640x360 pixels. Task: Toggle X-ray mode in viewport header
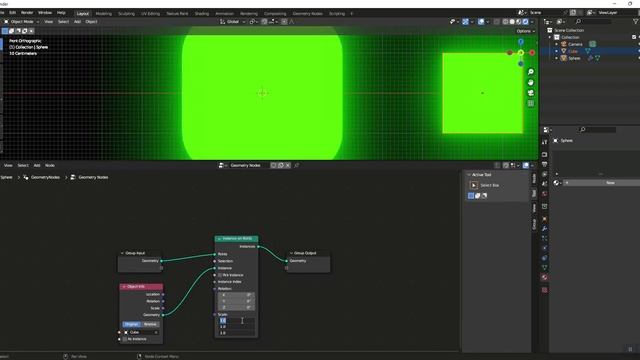click(x=496, y=22)
